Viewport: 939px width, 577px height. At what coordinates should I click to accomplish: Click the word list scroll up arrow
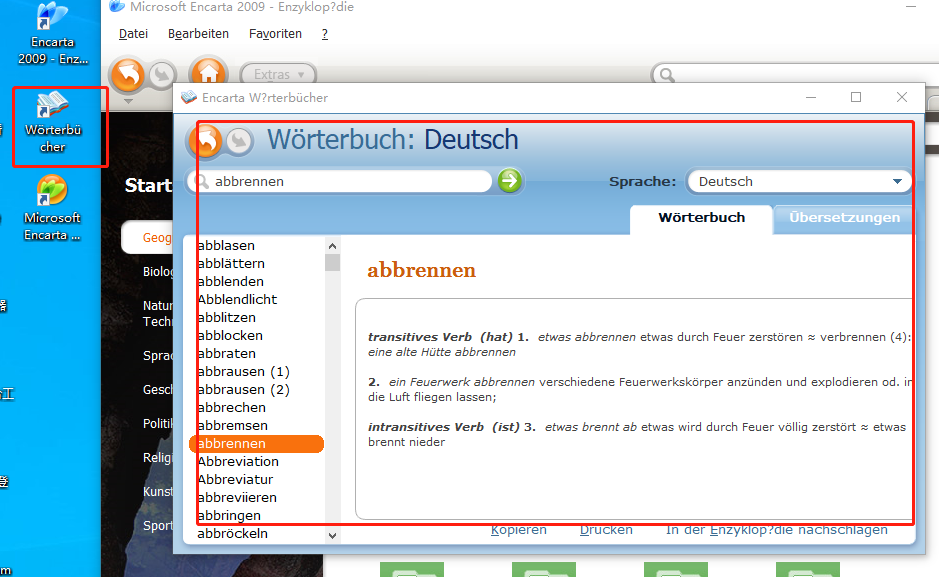point(332,245)
